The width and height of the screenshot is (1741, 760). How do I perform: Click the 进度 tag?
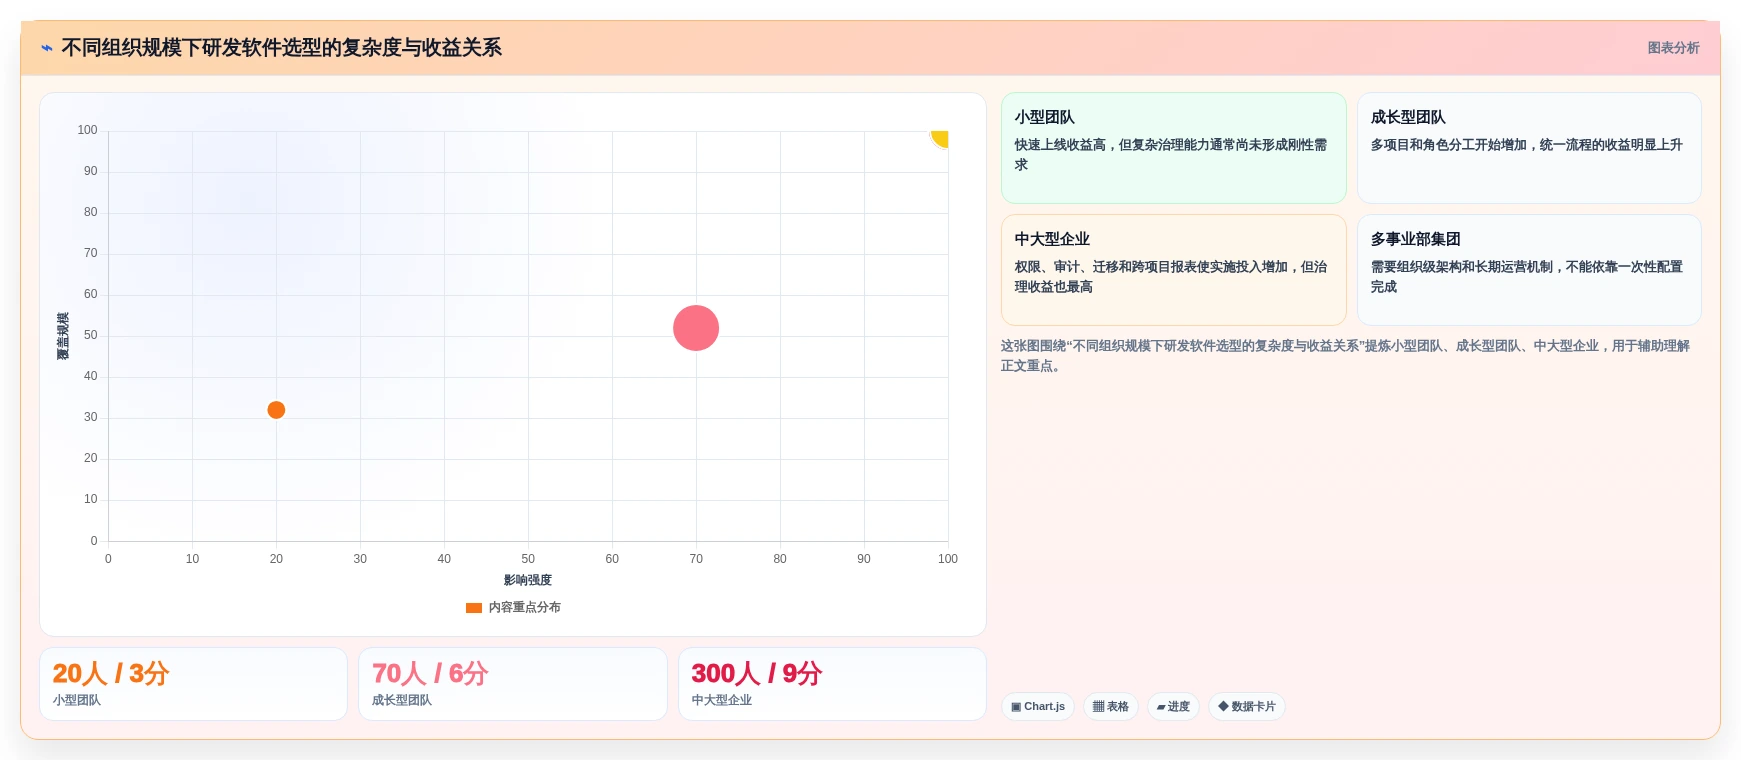pos(1173,706)
